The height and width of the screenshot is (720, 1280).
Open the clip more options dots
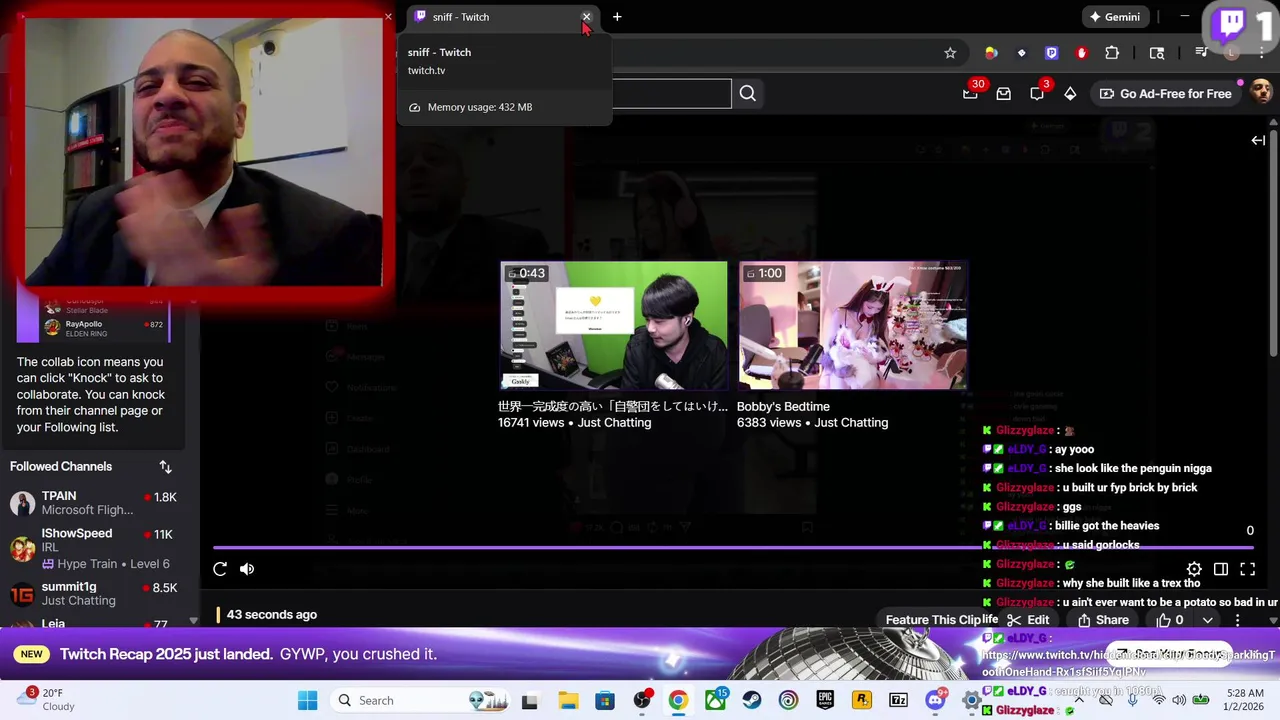pos(1237,620)
